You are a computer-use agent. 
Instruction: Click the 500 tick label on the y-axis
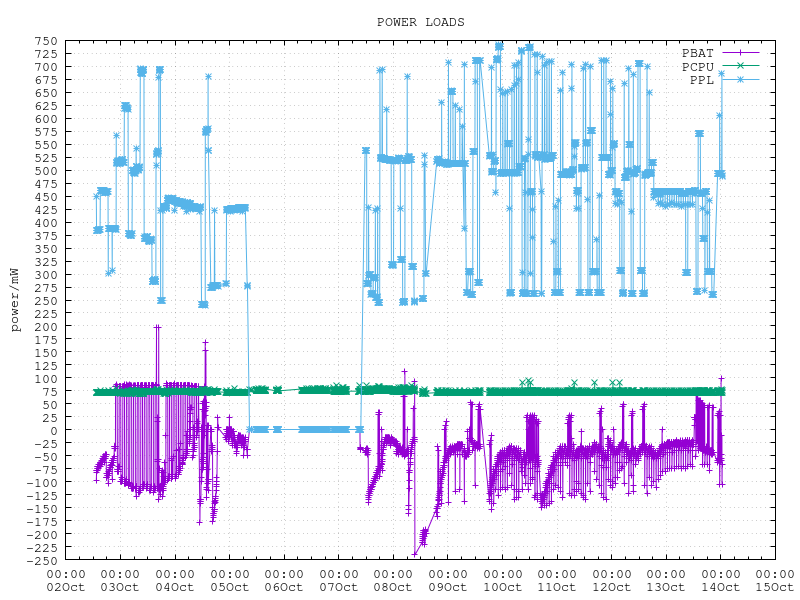point(45,171)
